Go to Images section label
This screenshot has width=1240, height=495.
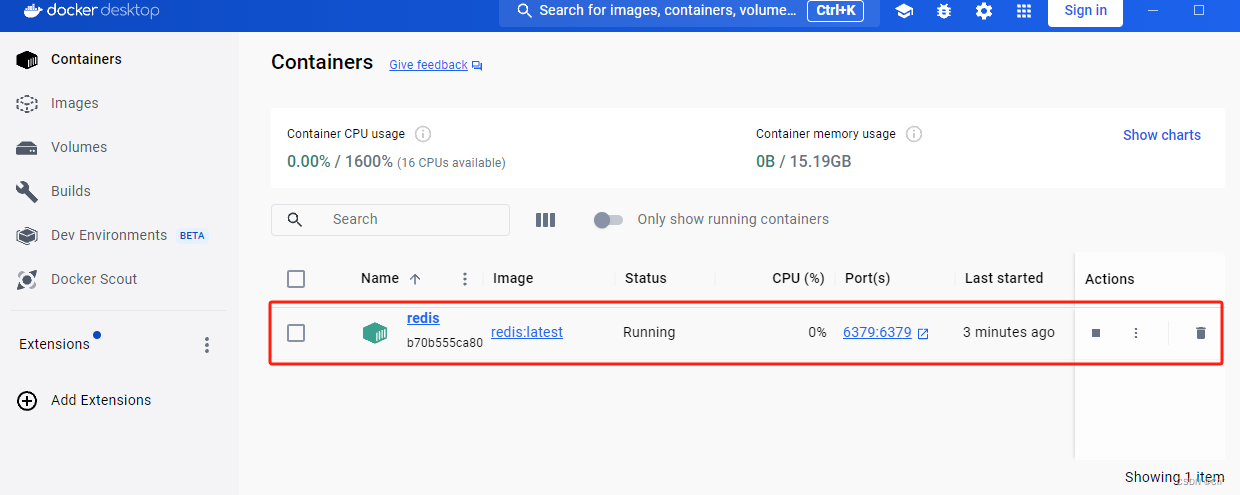click(75, 103)
